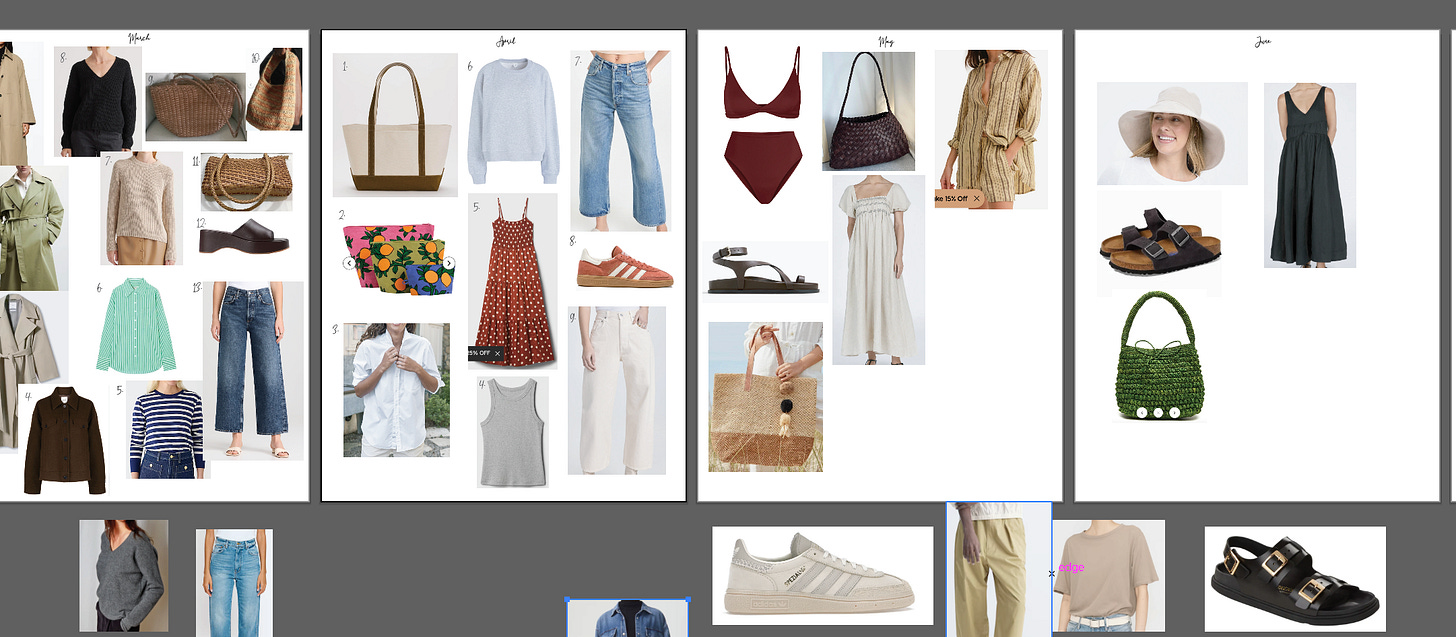The image size is (1456, 637).
Task: Select the grey ribbed tank top
Action: (x=512, y=431)
